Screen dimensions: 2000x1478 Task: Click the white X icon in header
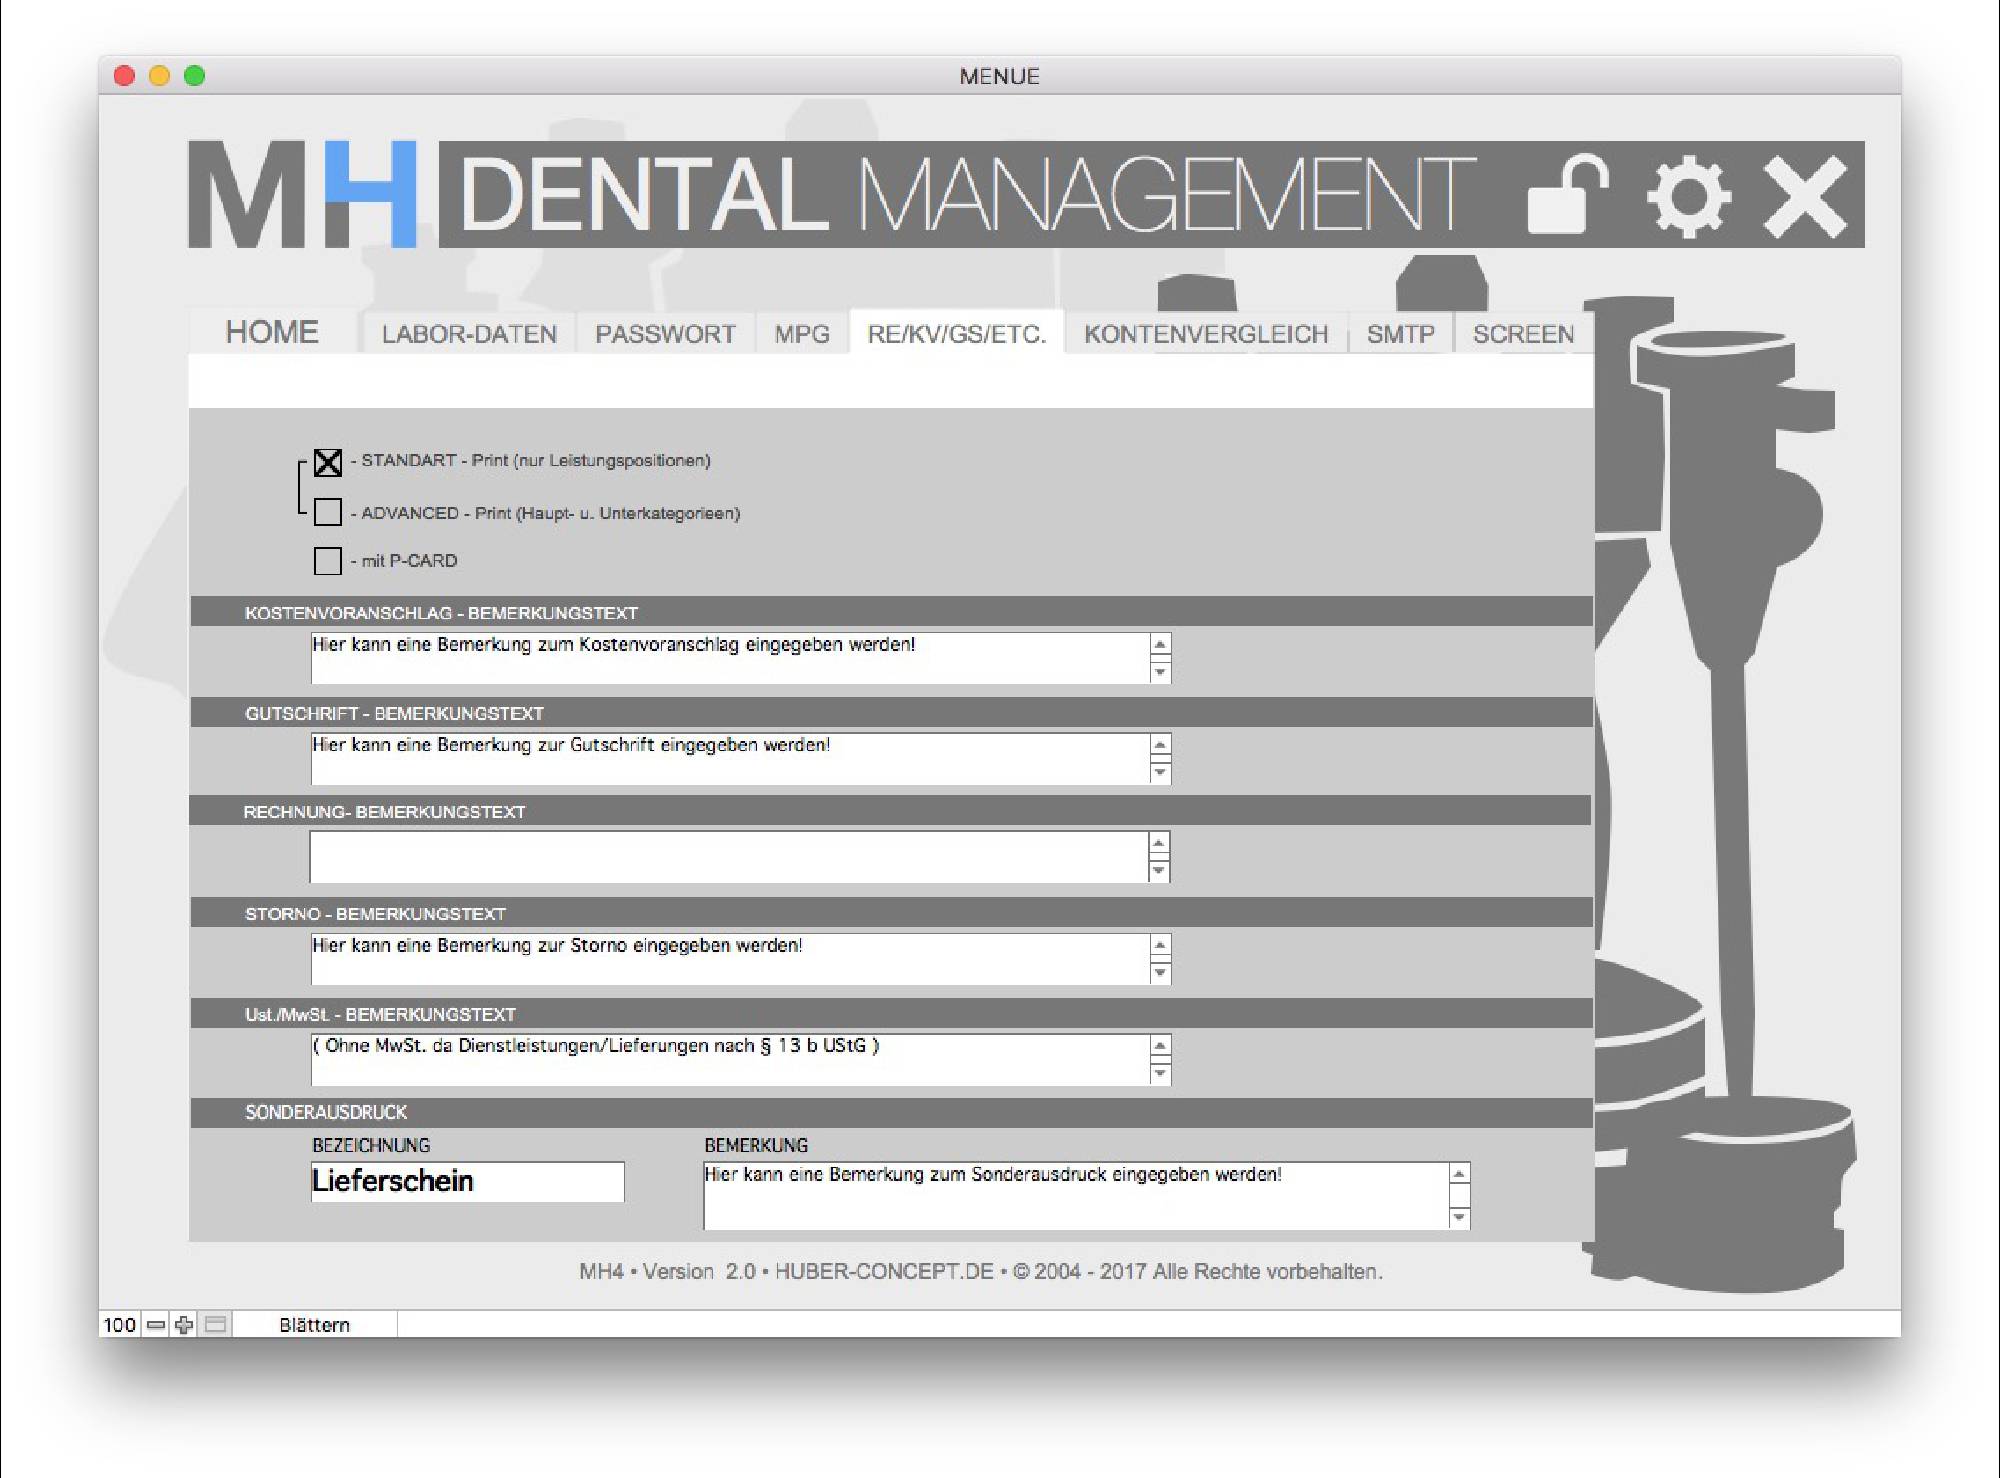(1805, 196)
